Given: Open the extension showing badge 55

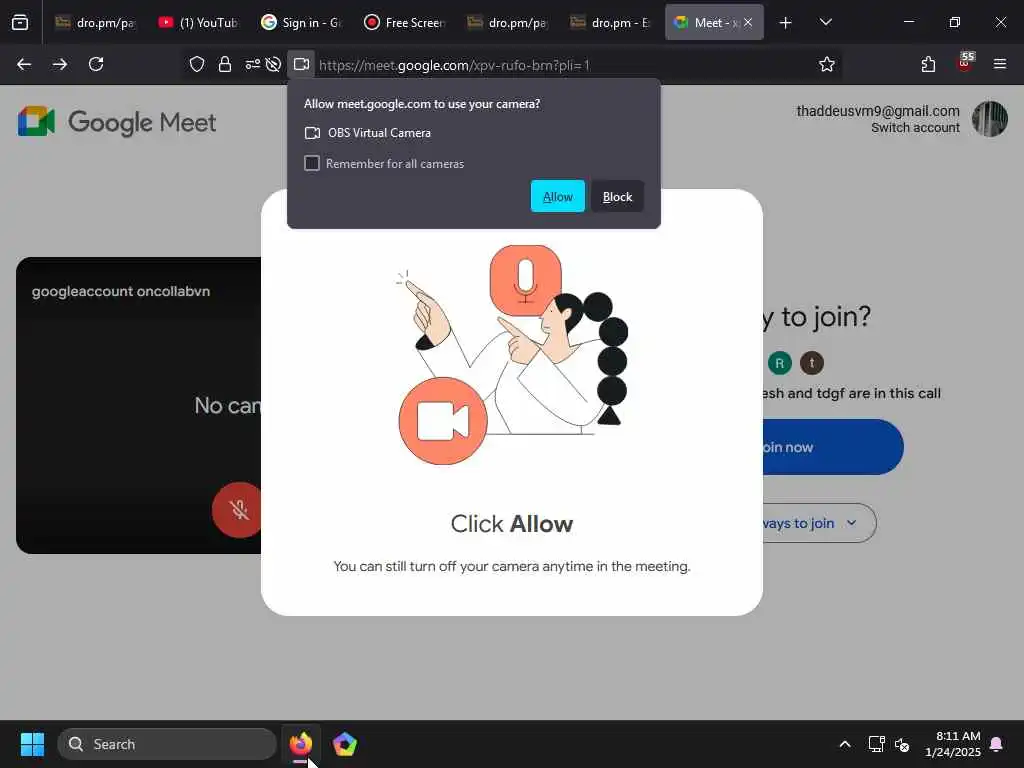Looking at the screenshot, I should (x=965, y=63).
